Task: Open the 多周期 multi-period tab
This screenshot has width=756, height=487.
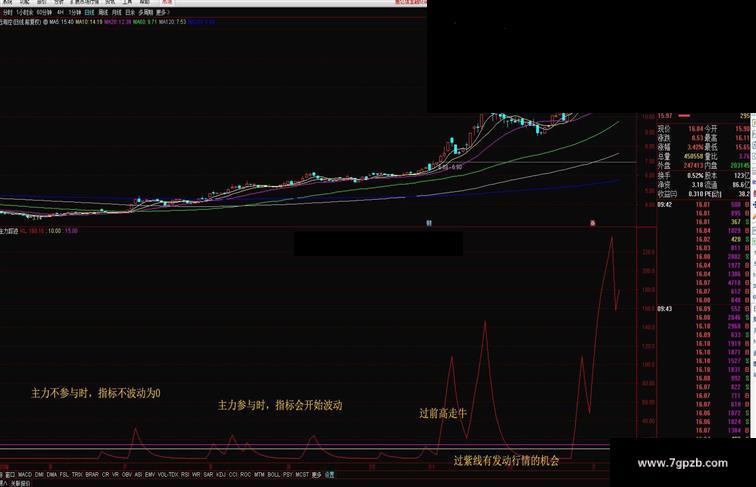Action: pyautogui.click(x=146, y=12)
